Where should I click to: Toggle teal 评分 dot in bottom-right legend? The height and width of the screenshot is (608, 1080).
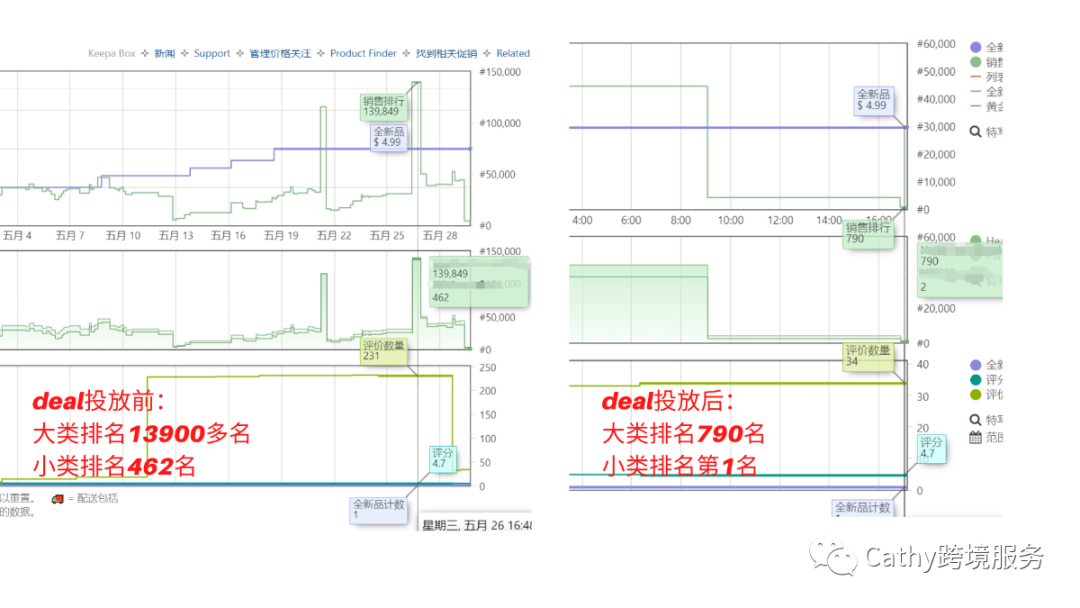[x=975, y=379]
